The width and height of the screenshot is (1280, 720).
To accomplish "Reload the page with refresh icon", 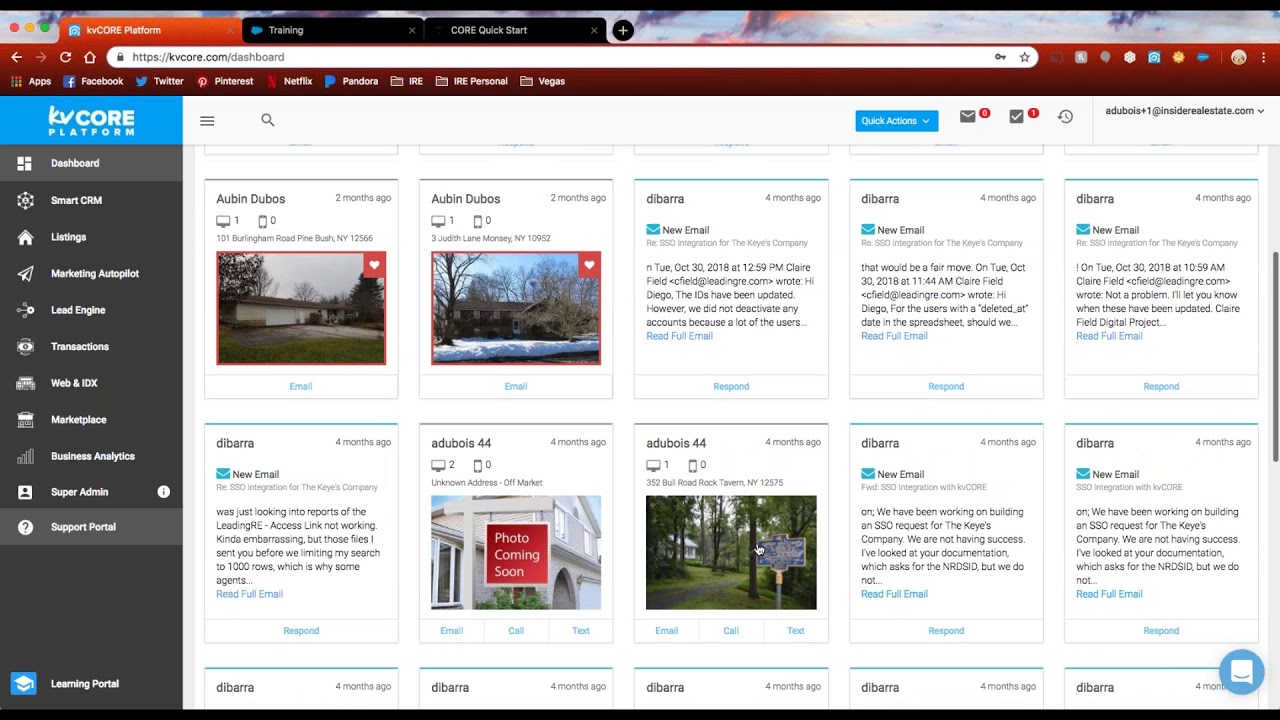I will (x=65, y=57).
